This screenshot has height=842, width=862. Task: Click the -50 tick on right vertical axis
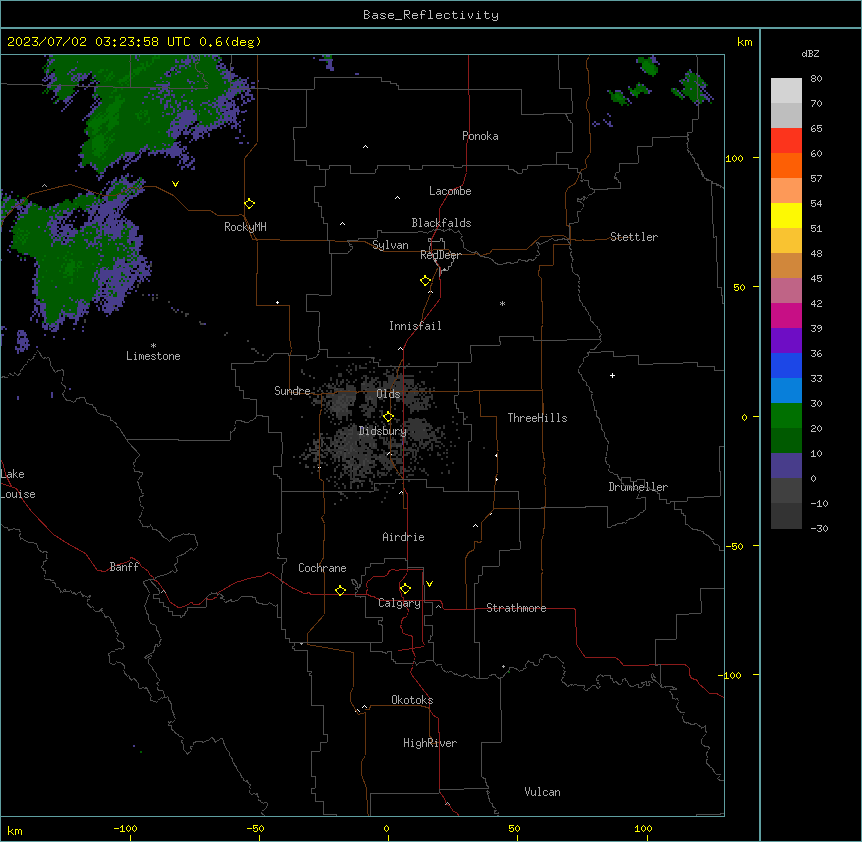734,546
